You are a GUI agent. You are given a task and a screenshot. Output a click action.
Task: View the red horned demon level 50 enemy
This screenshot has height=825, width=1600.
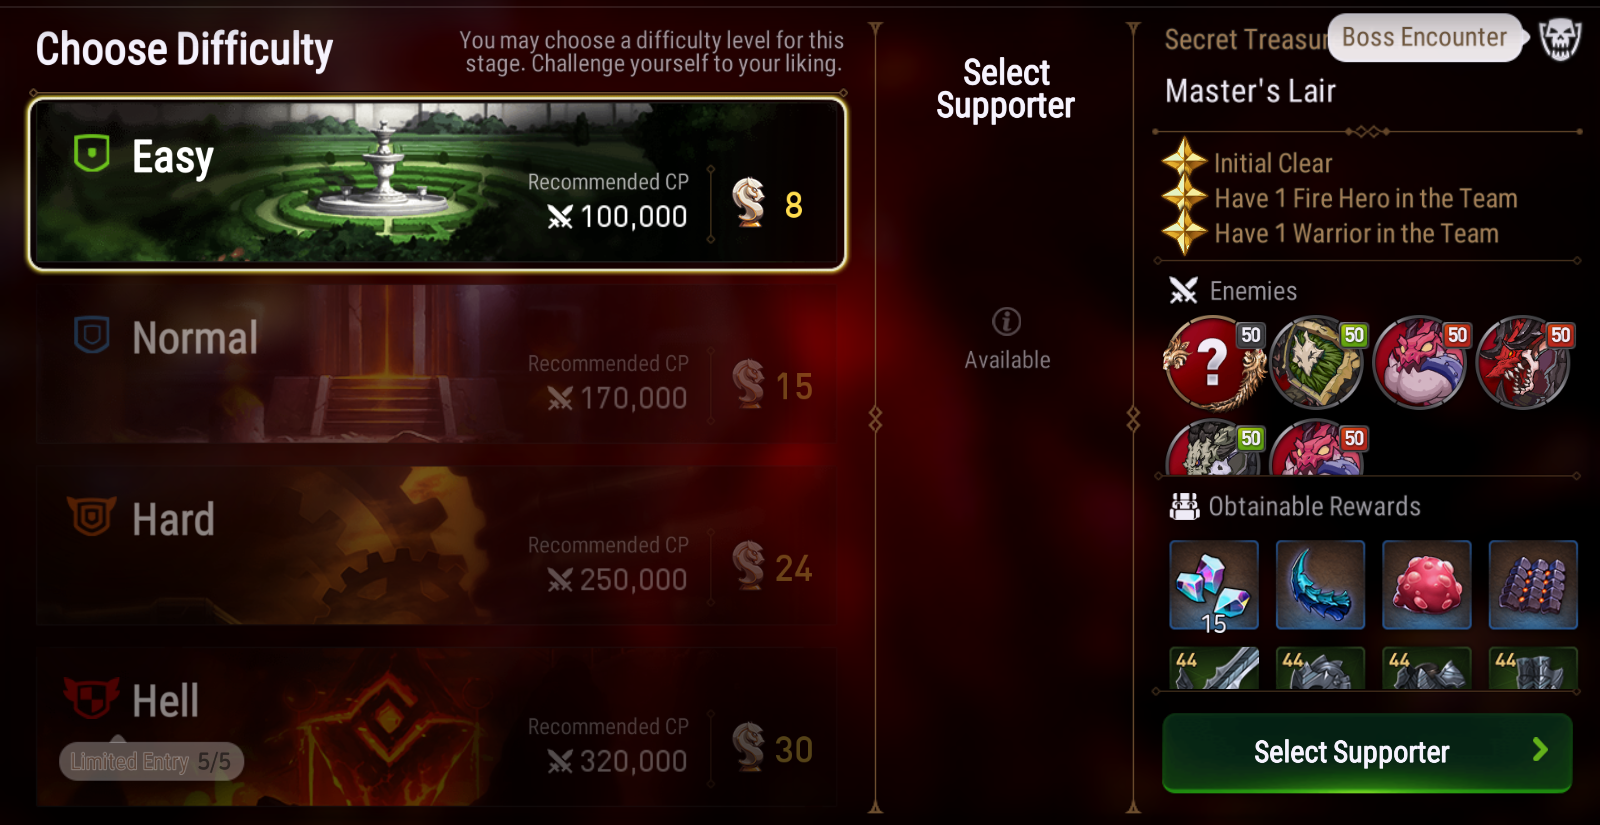click(1525, 362)
